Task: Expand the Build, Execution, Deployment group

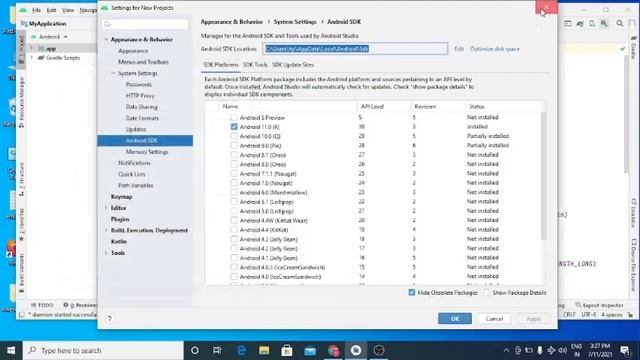Action: 106,230
